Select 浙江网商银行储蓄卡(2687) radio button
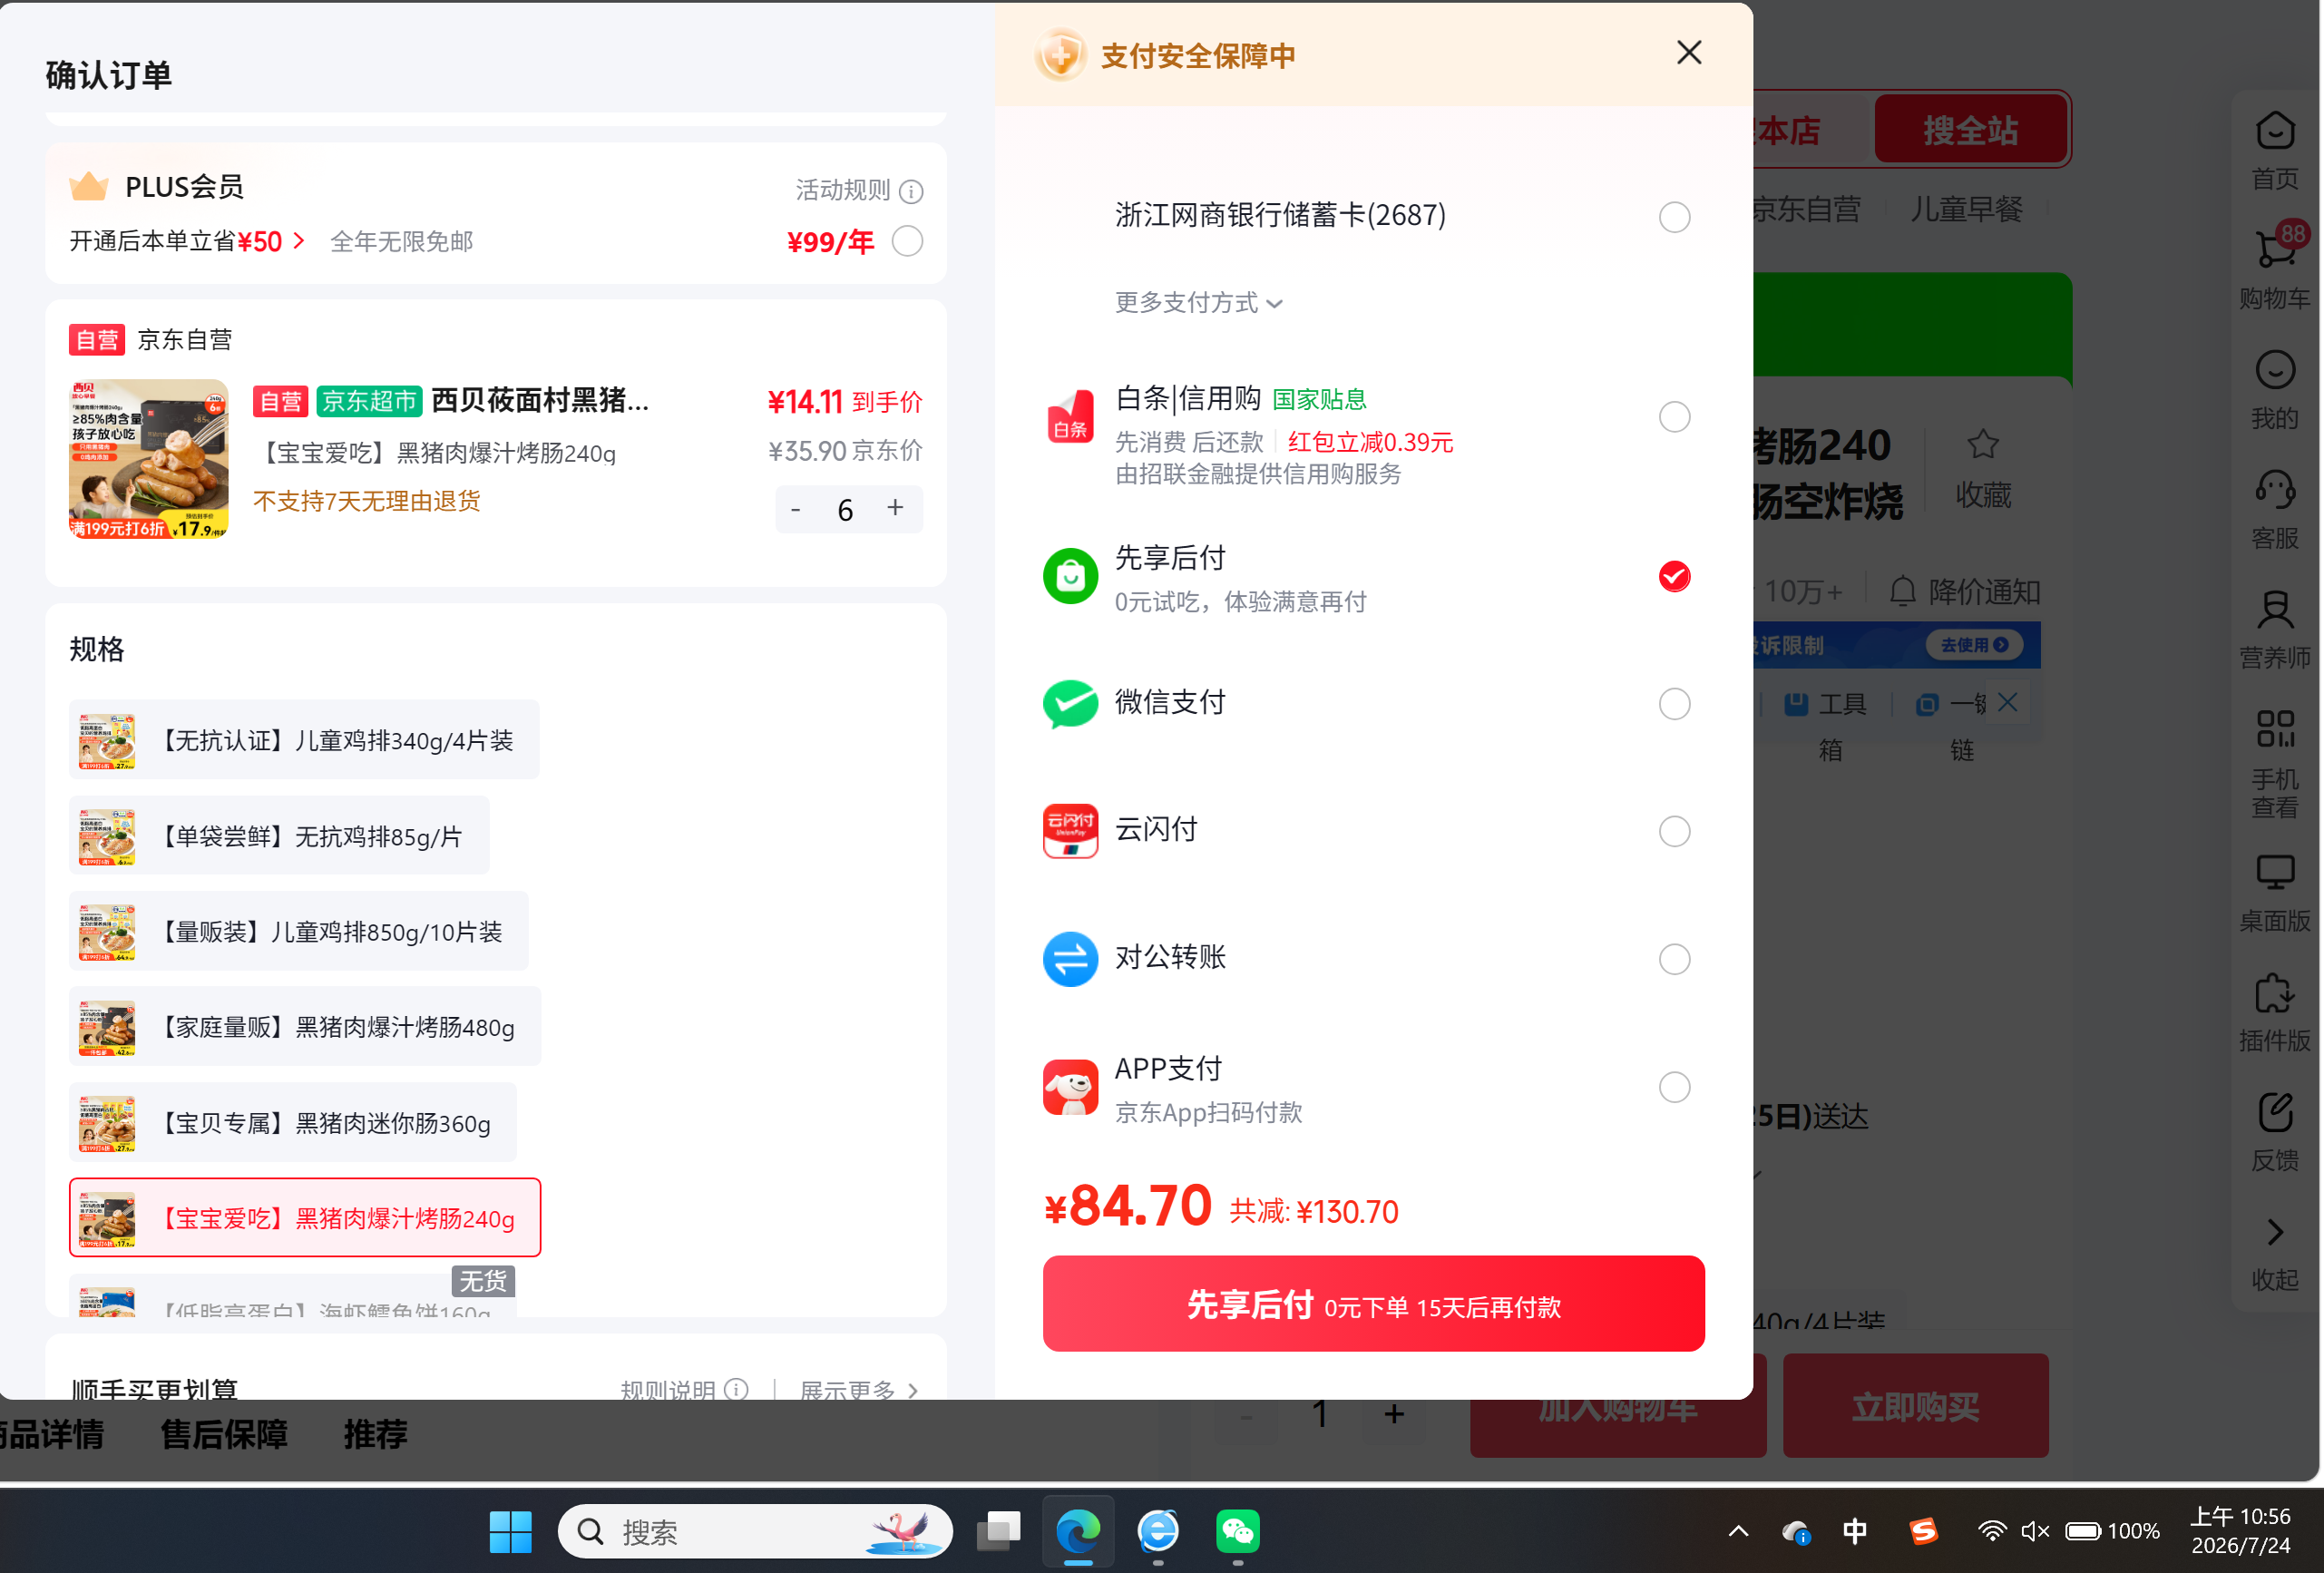 pyautogui.click(x=1674, y=217)
